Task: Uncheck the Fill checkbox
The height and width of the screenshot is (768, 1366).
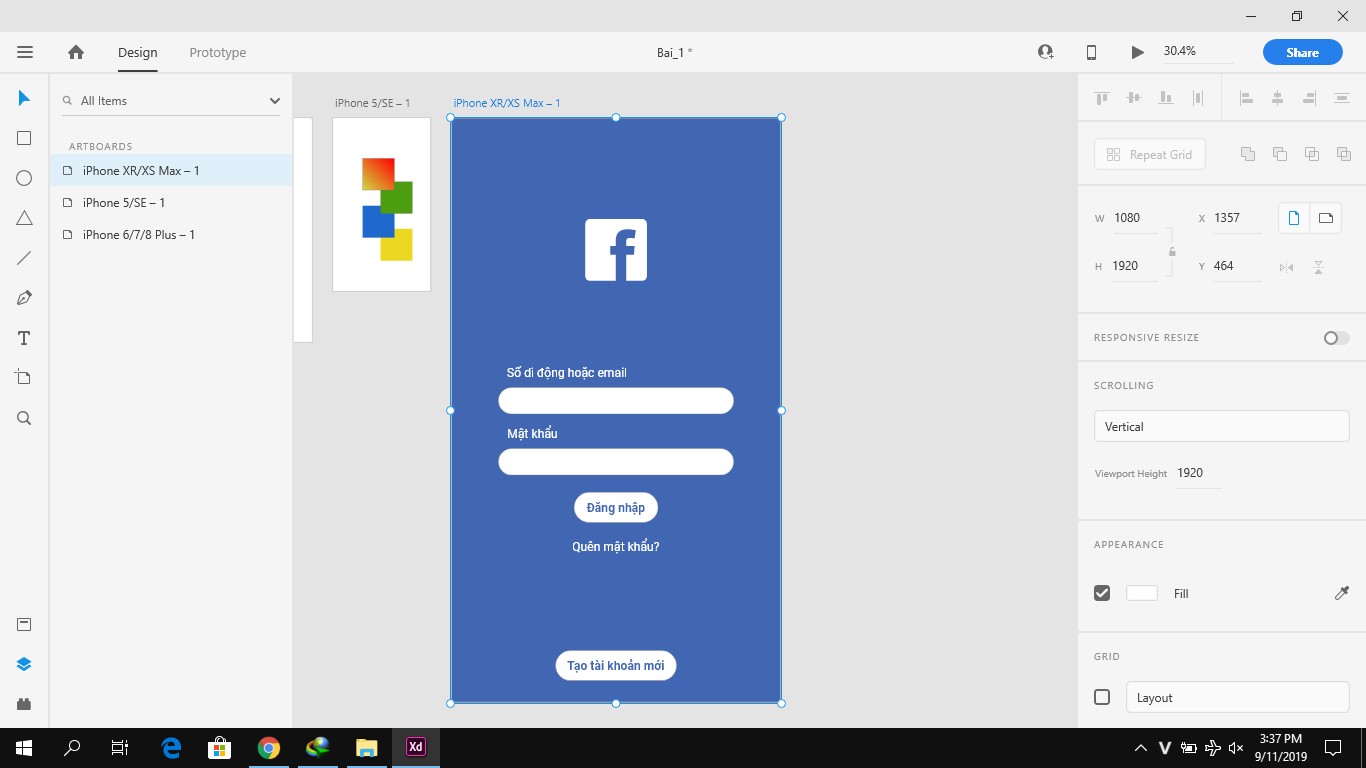Action: (1102, 593)
